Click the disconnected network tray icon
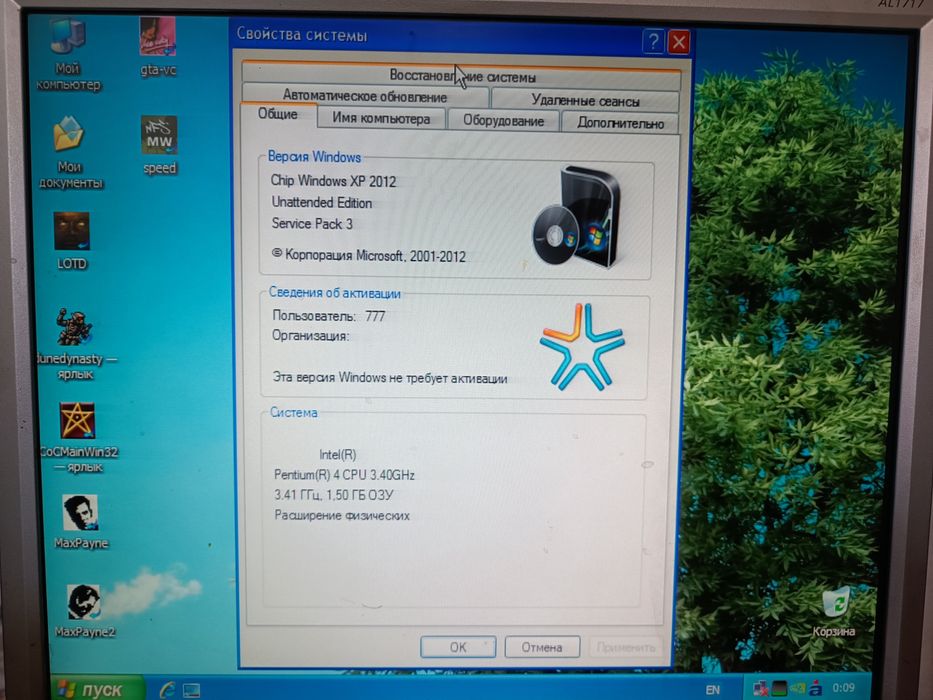 coord(760,689)
